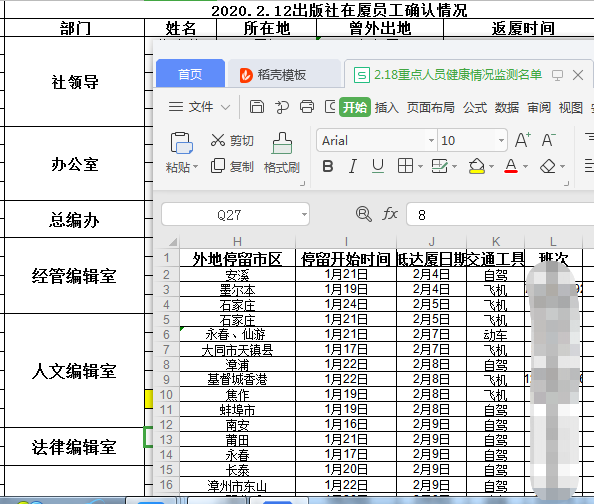The image size is (594, 504).
Task: Toggle Italic formatting
Action: tap(353, 166)
